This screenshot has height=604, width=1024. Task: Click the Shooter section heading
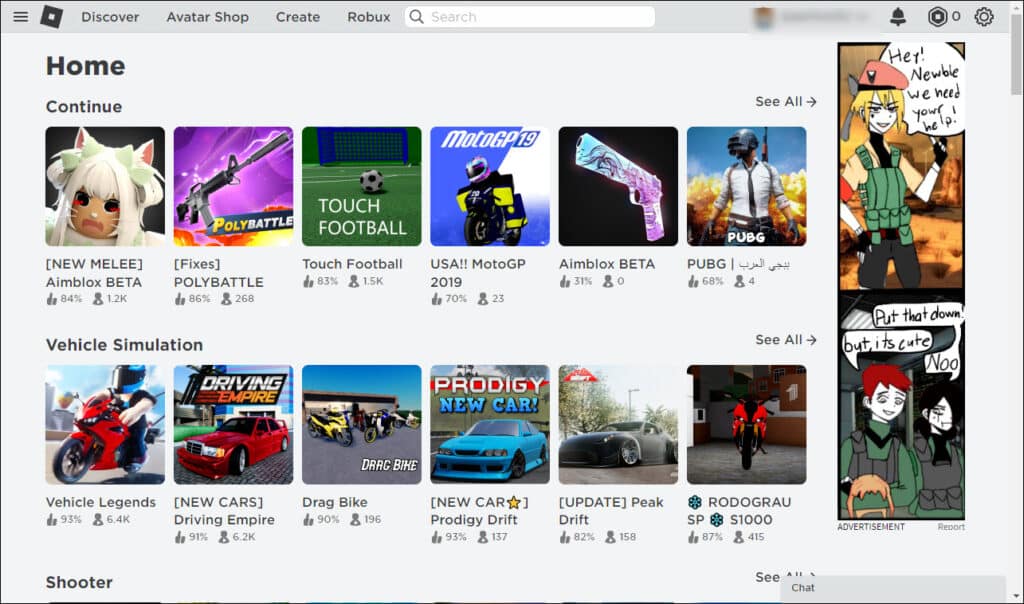coord(79,582)
